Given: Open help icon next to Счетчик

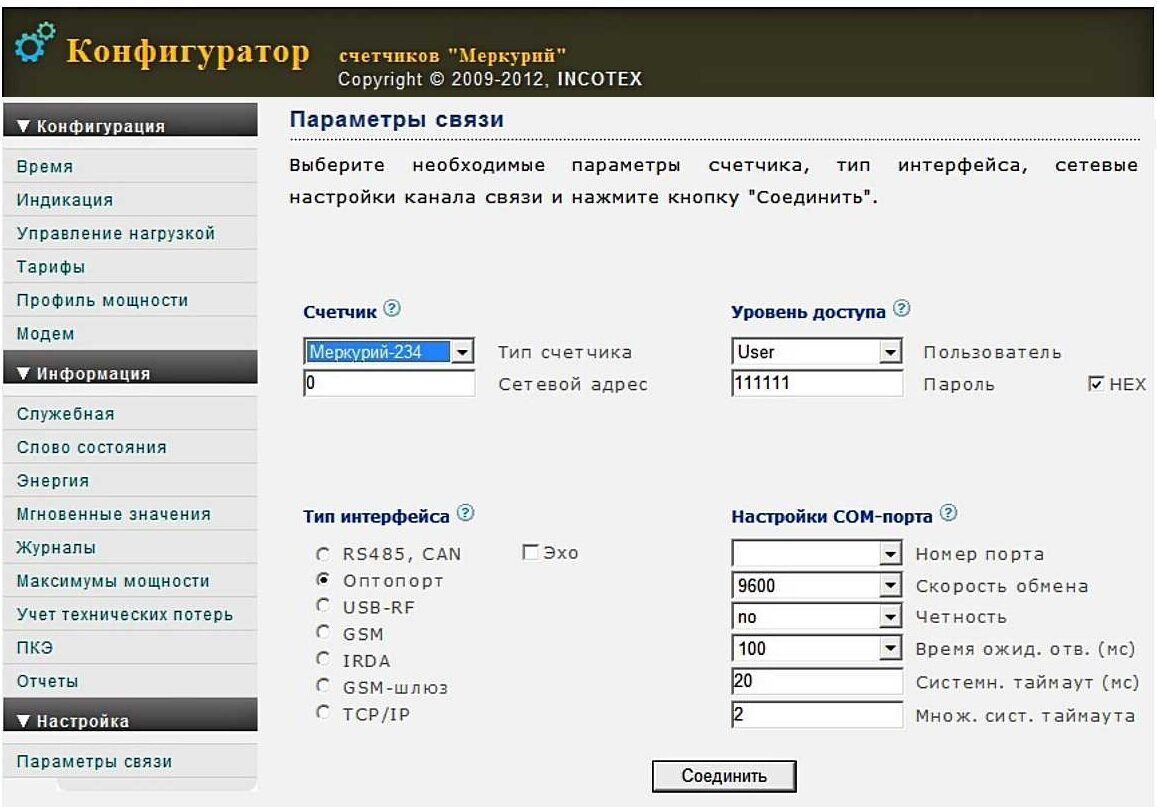Looking at the screenshot, I should pos(393,308).
